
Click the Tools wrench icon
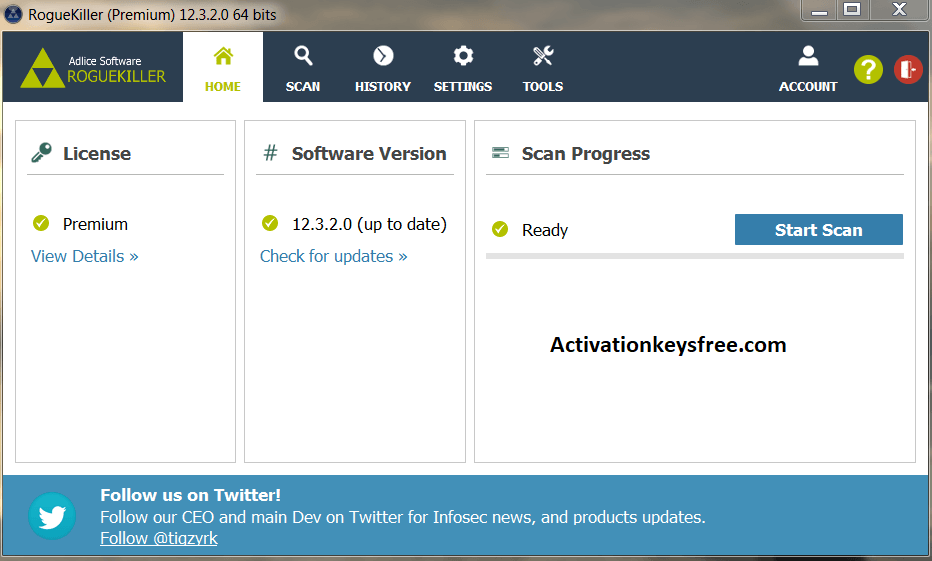pos(543,56)
